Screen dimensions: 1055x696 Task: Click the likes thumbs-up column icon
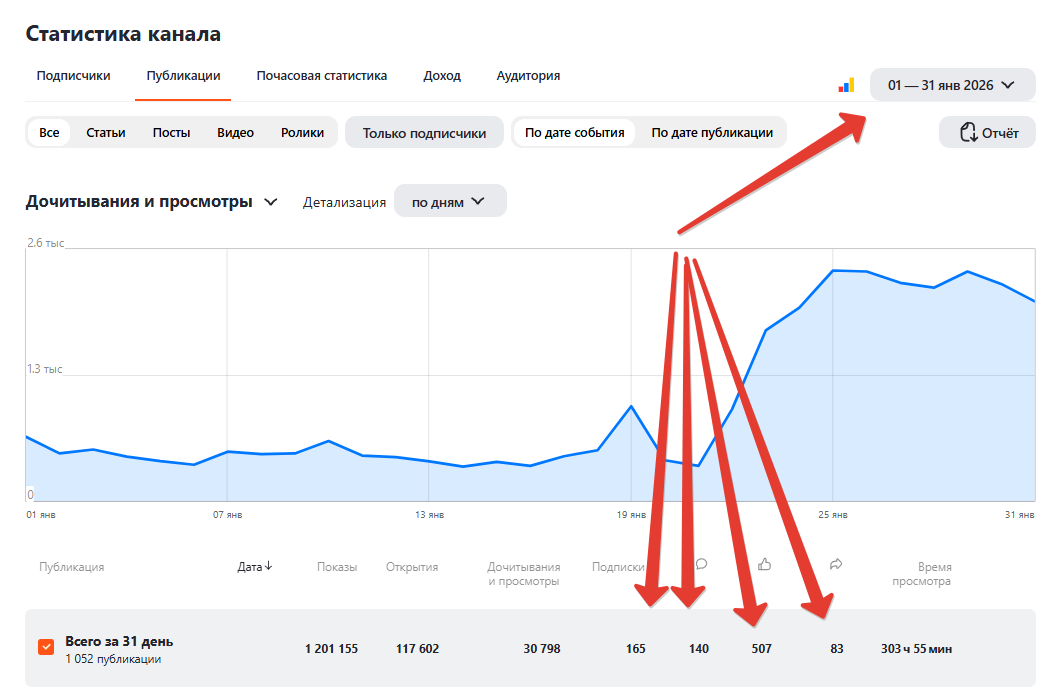pyautogui.click(x=764, y=564)
